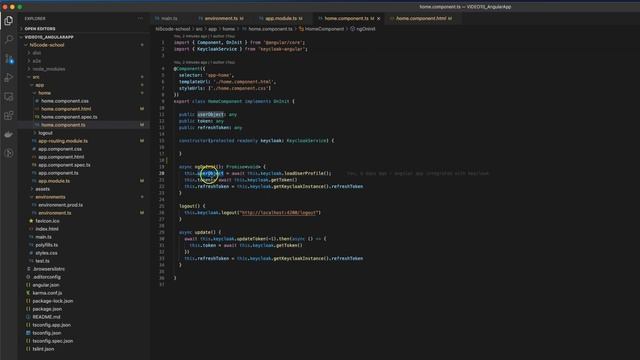The height and width of the screenshot is (360, 640).
Task: Open index.html in the file tree
Action: (46, 229)
